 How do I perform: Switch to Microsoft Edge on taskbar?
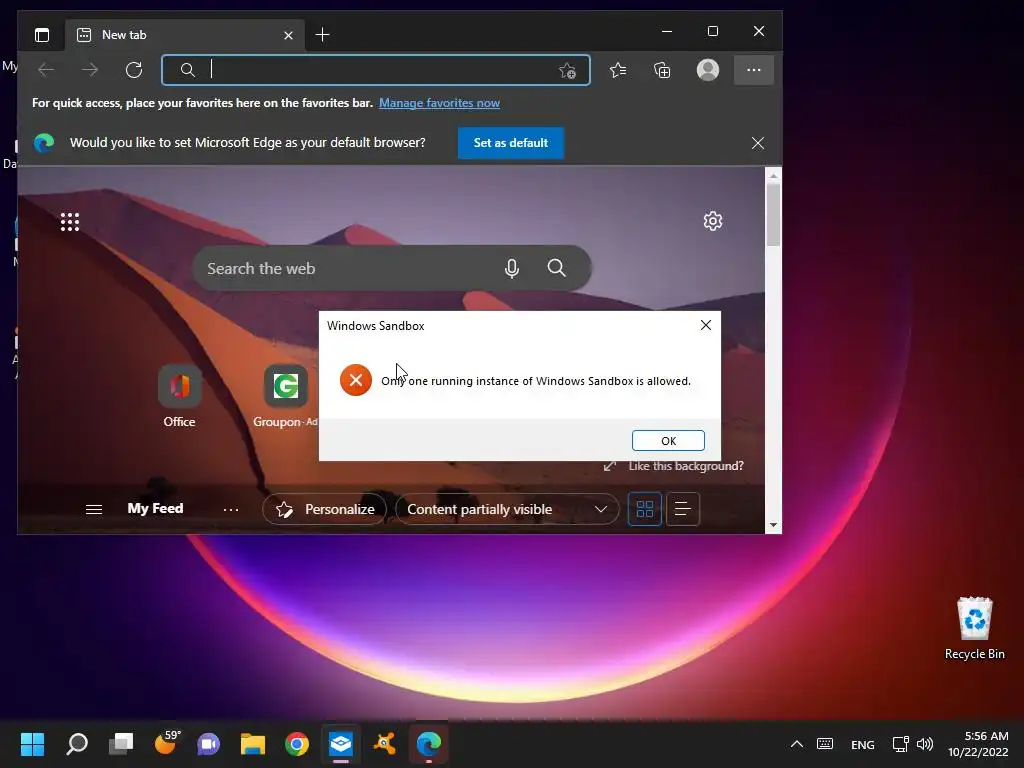(x=429, y=744)
